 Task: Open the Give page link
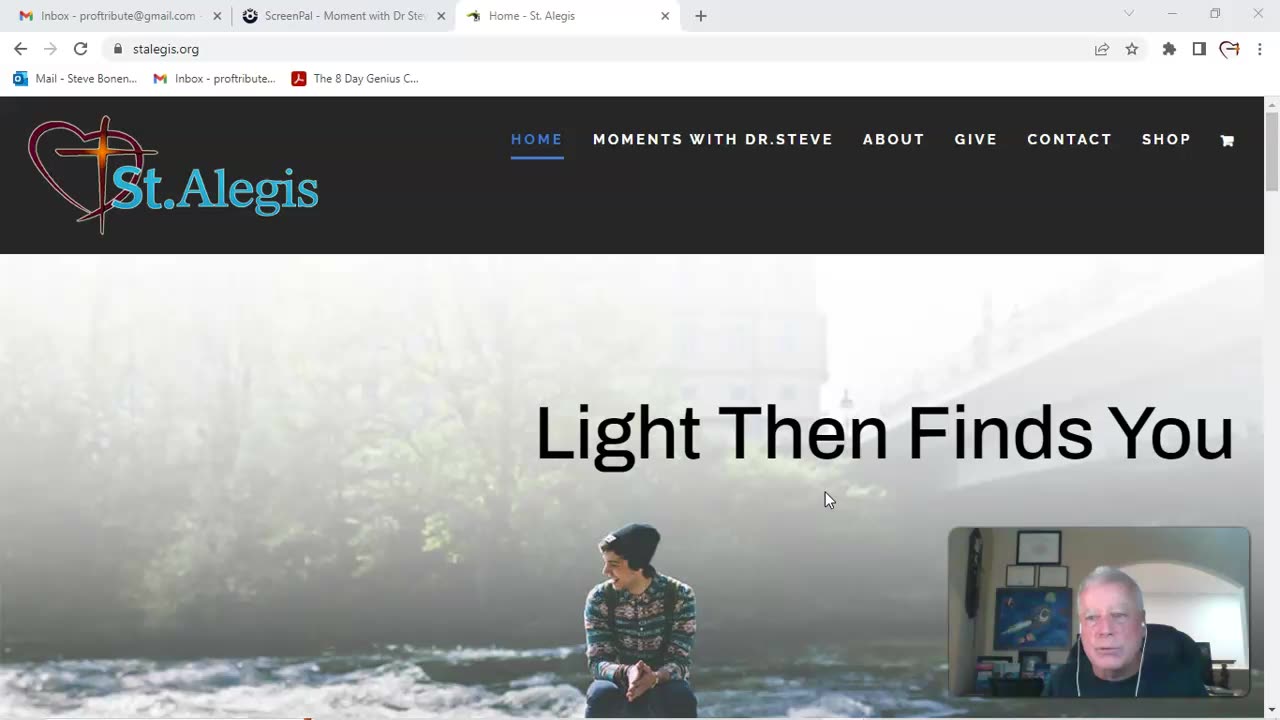pos(976,139)
